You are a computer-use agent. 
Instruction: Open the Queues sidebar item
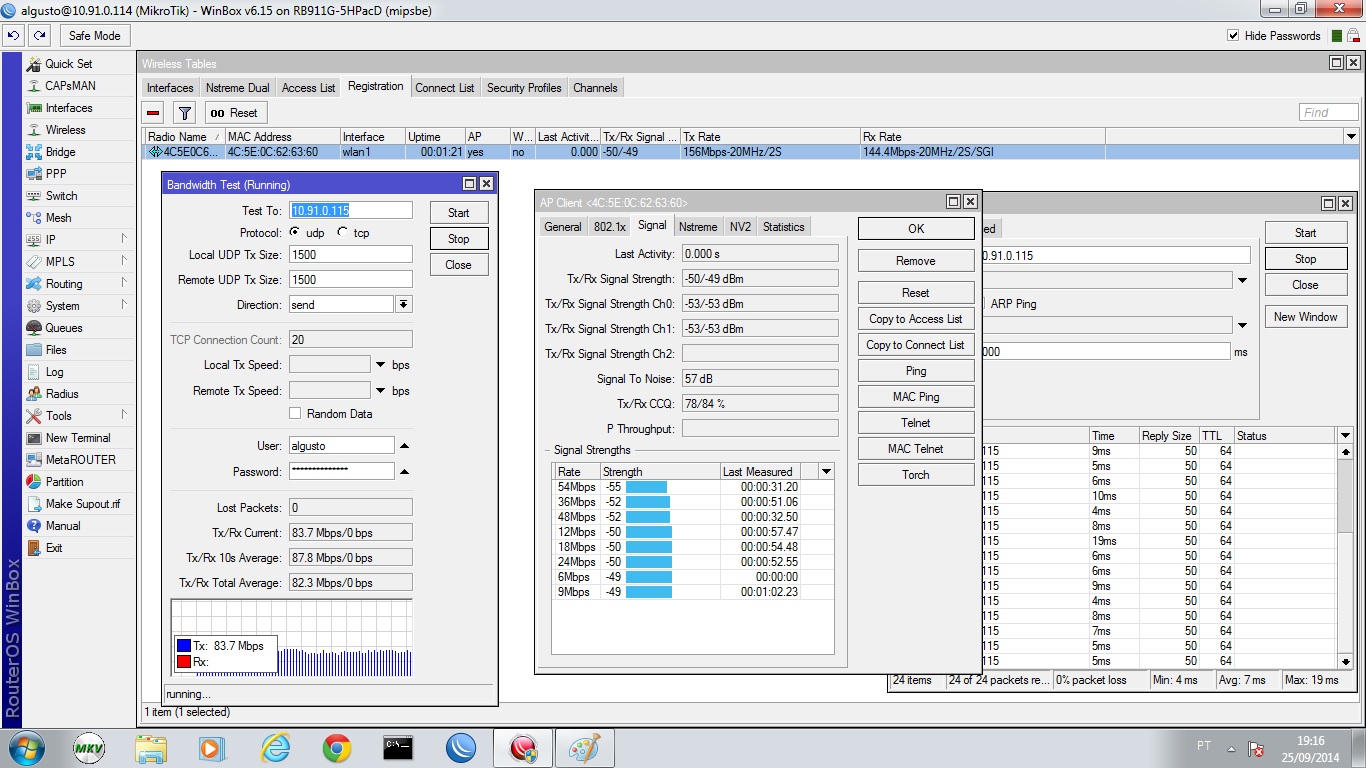click(x=63, y=328)
